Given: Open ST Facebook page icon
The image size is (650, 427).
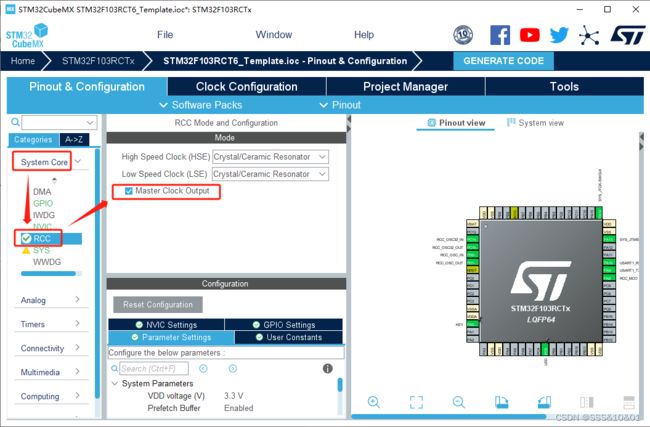Looking at the screenshot, I should click(500, 35).
